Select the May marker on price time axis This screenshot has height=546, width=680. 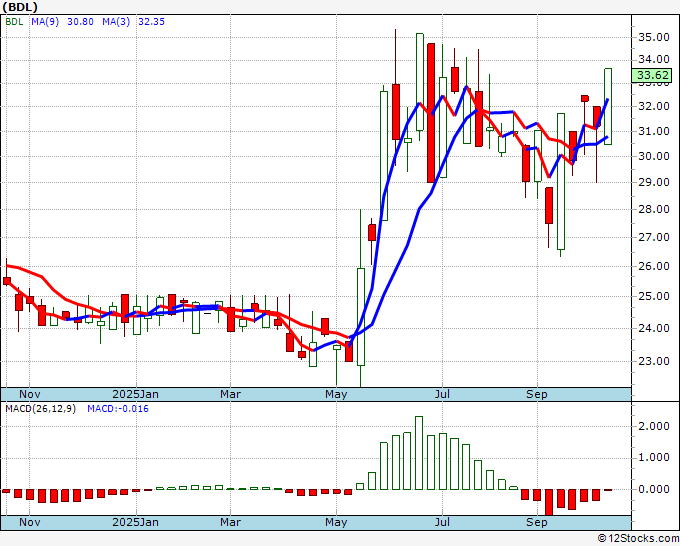pos(336,394)
